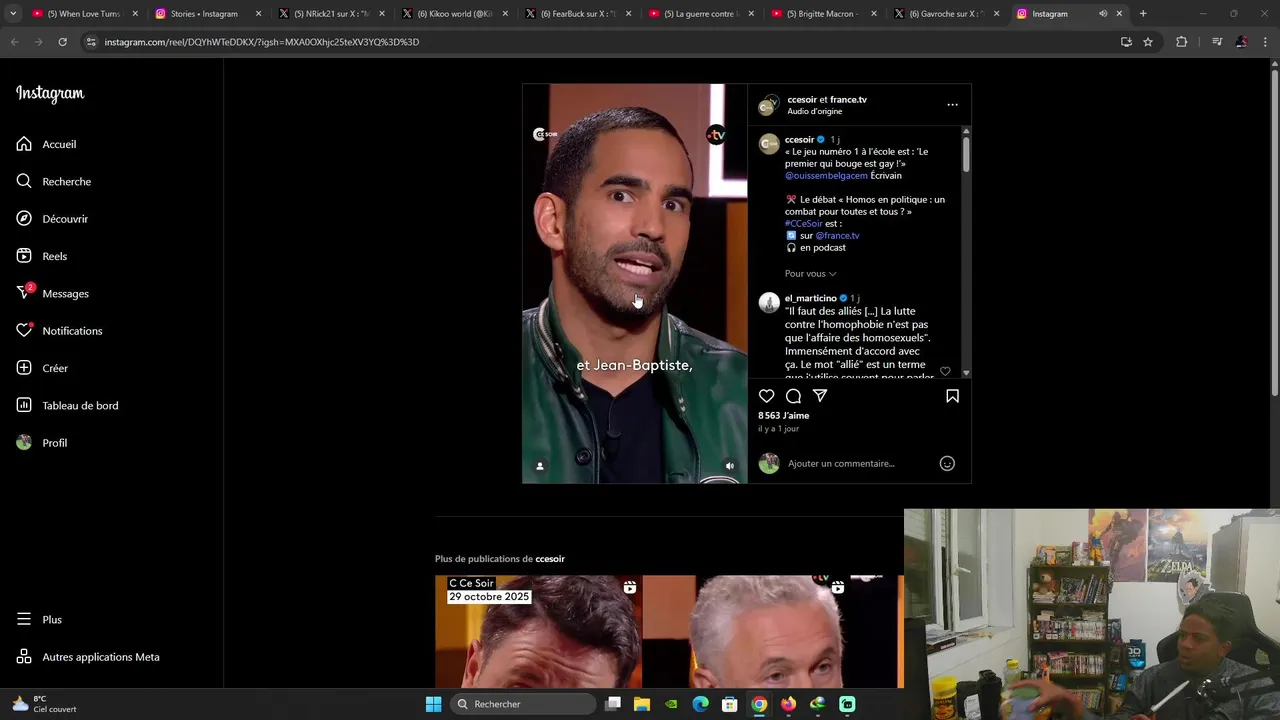Like el_marticino's comment
The height and width of the screenshot is (720, 1280).
click(945, 371)
